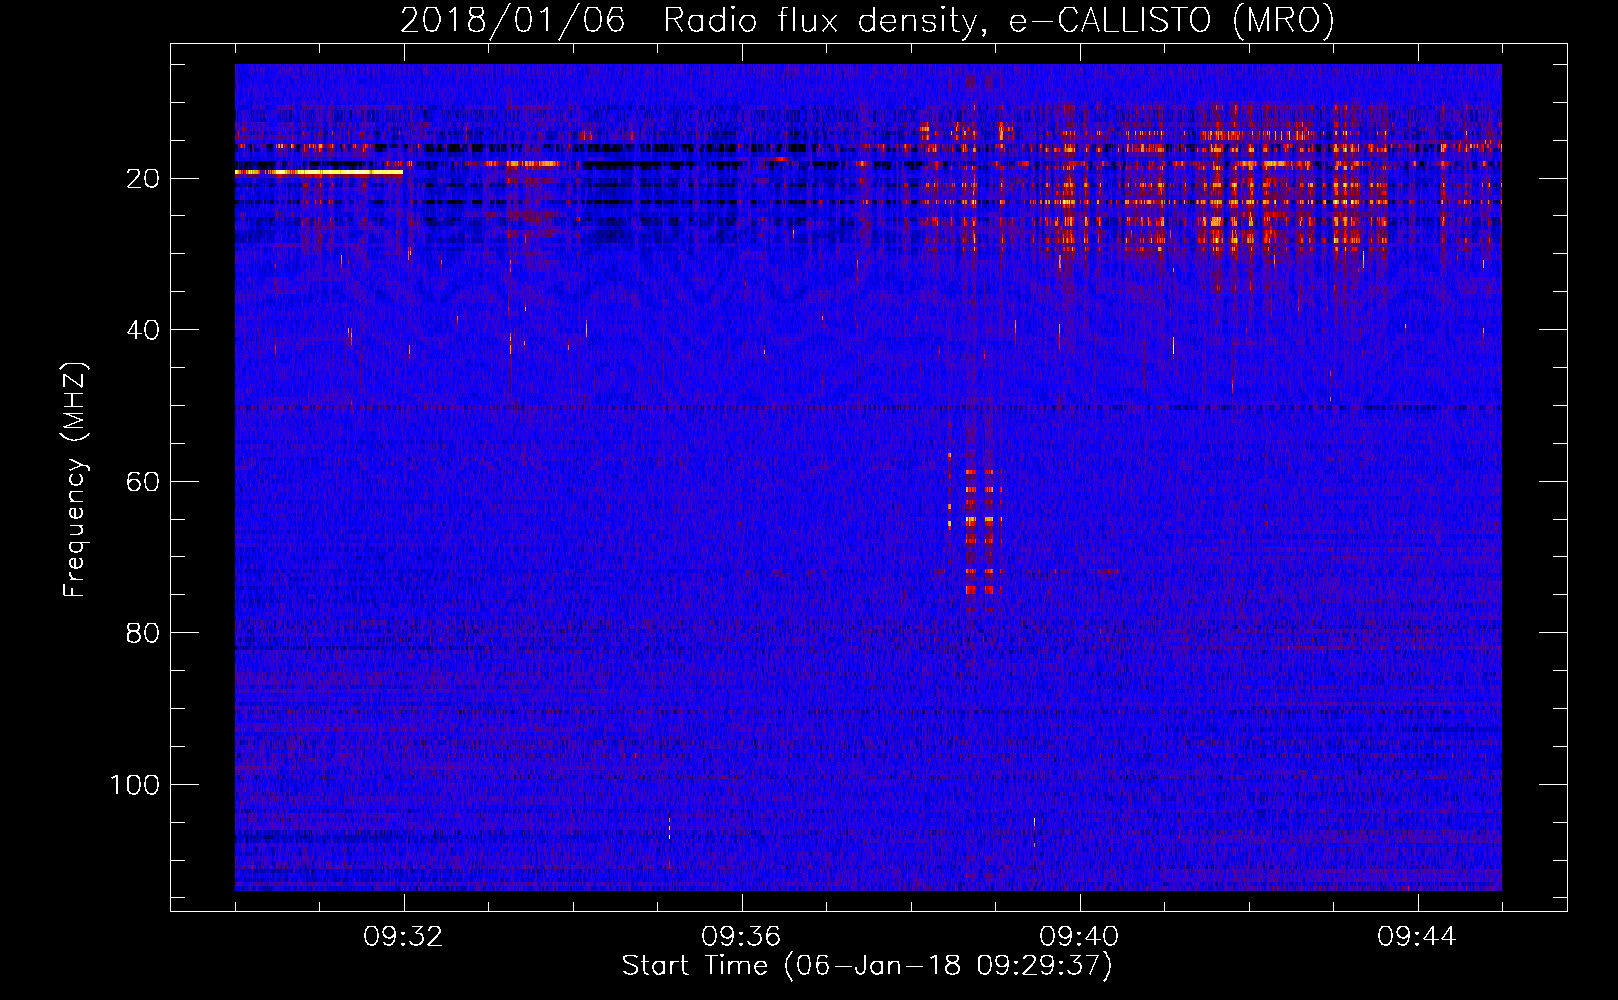Click the 40 MHz frequency tick label
The height and width of the screenshot is (1000, 1618).
pyautogui.click(x=144, y=330)
